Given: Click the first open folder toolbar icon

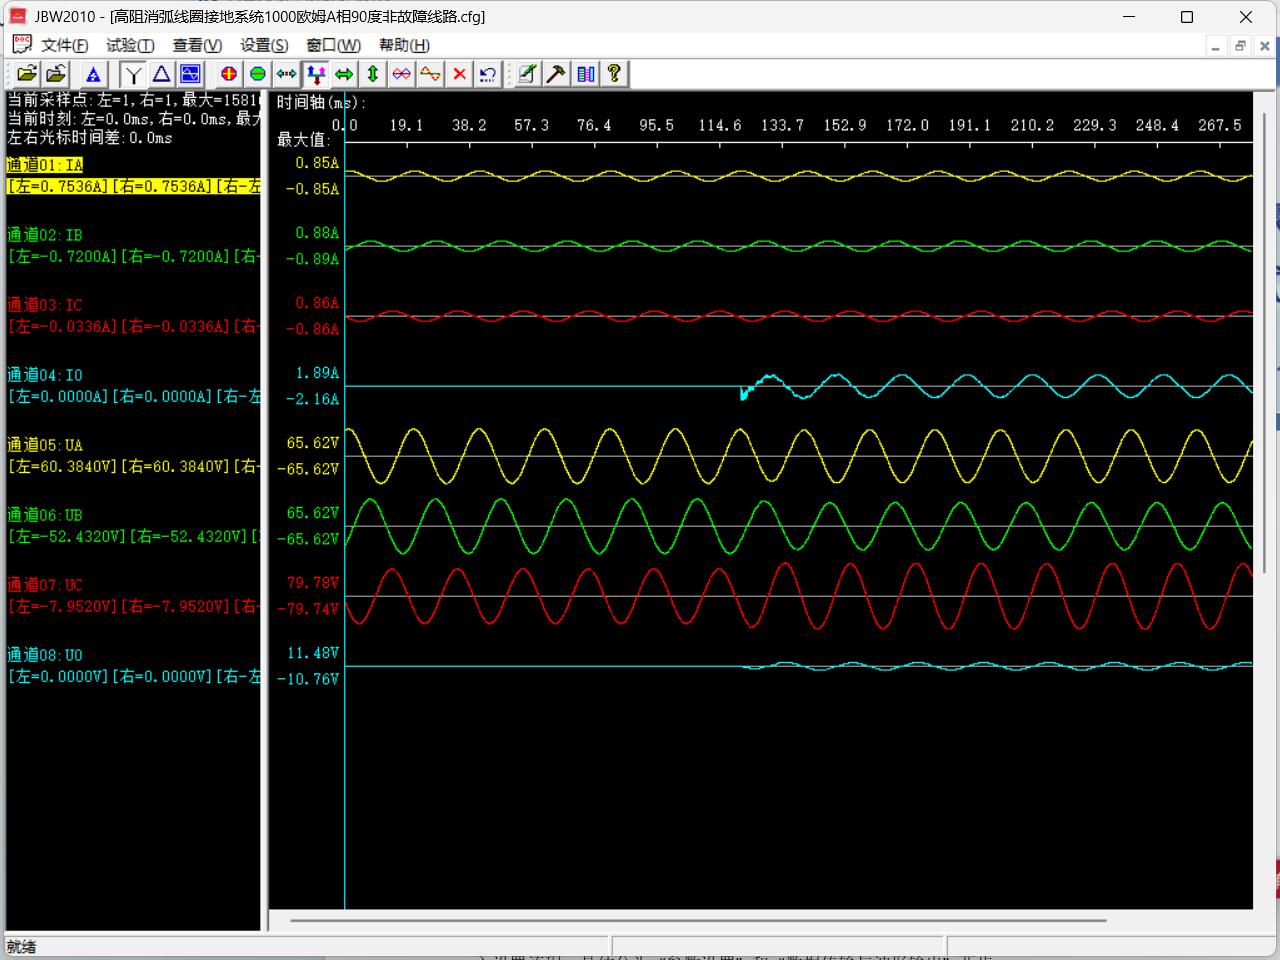Looking at the screenshot, I should click(x=26, y=74).
